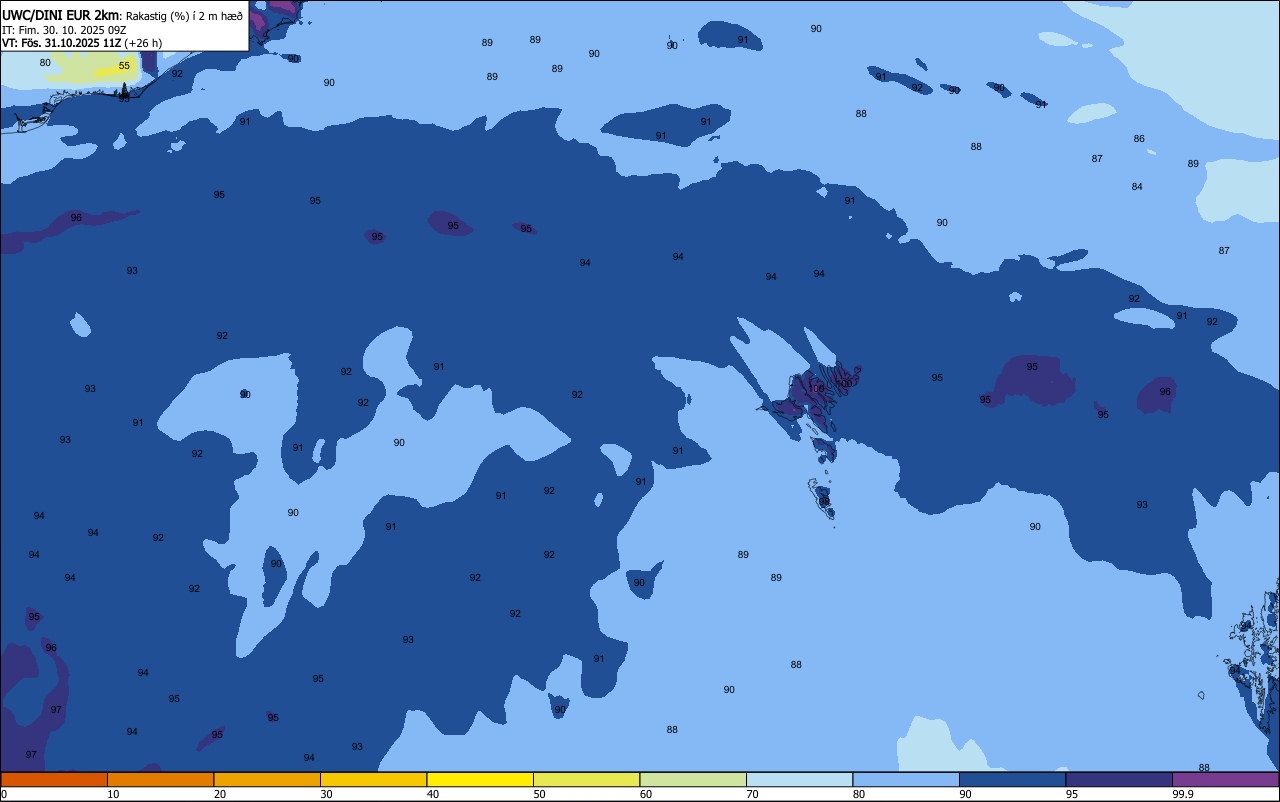This screenshot has height=802, width=1280.
Task: Click the "30" legend tick label
Action: coord(326,794)
